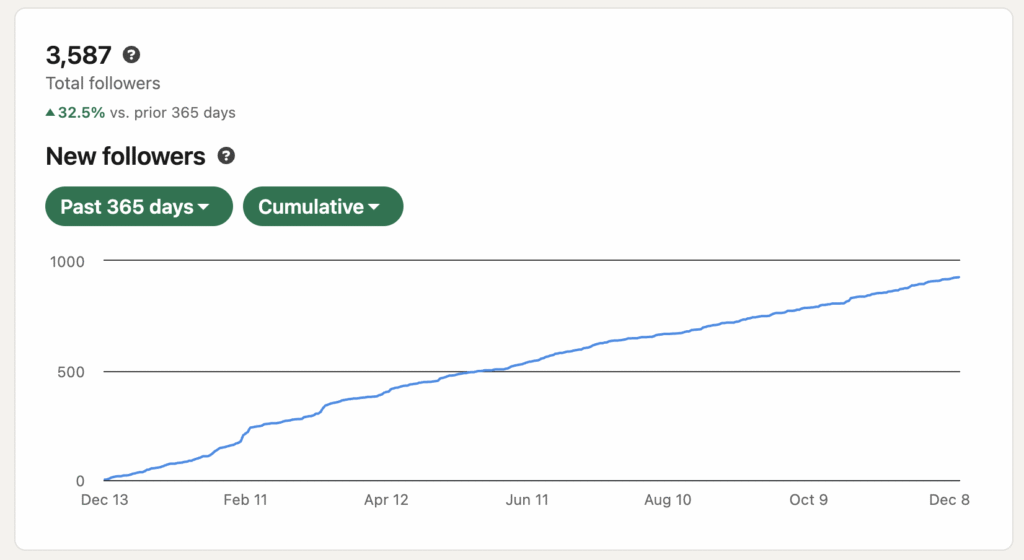The image size is (1024, 560).
Task: Click the Jun 11 x-axis label
Action: [x=527, y=499]
